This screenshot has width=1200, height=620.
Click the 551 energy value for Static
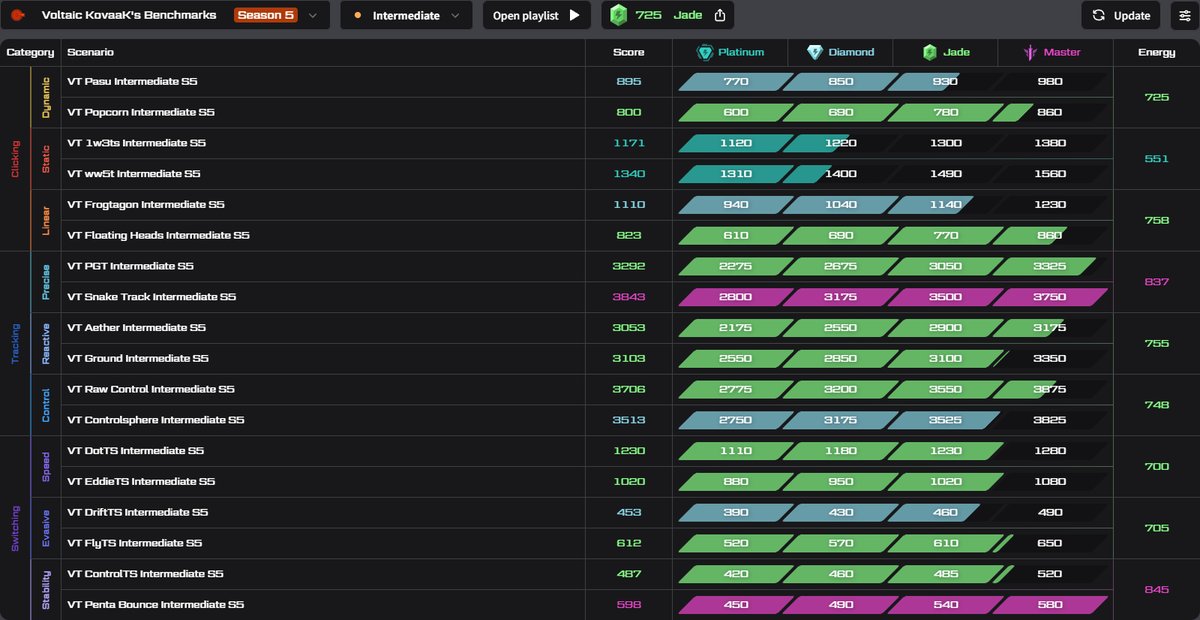point(1156,159)
